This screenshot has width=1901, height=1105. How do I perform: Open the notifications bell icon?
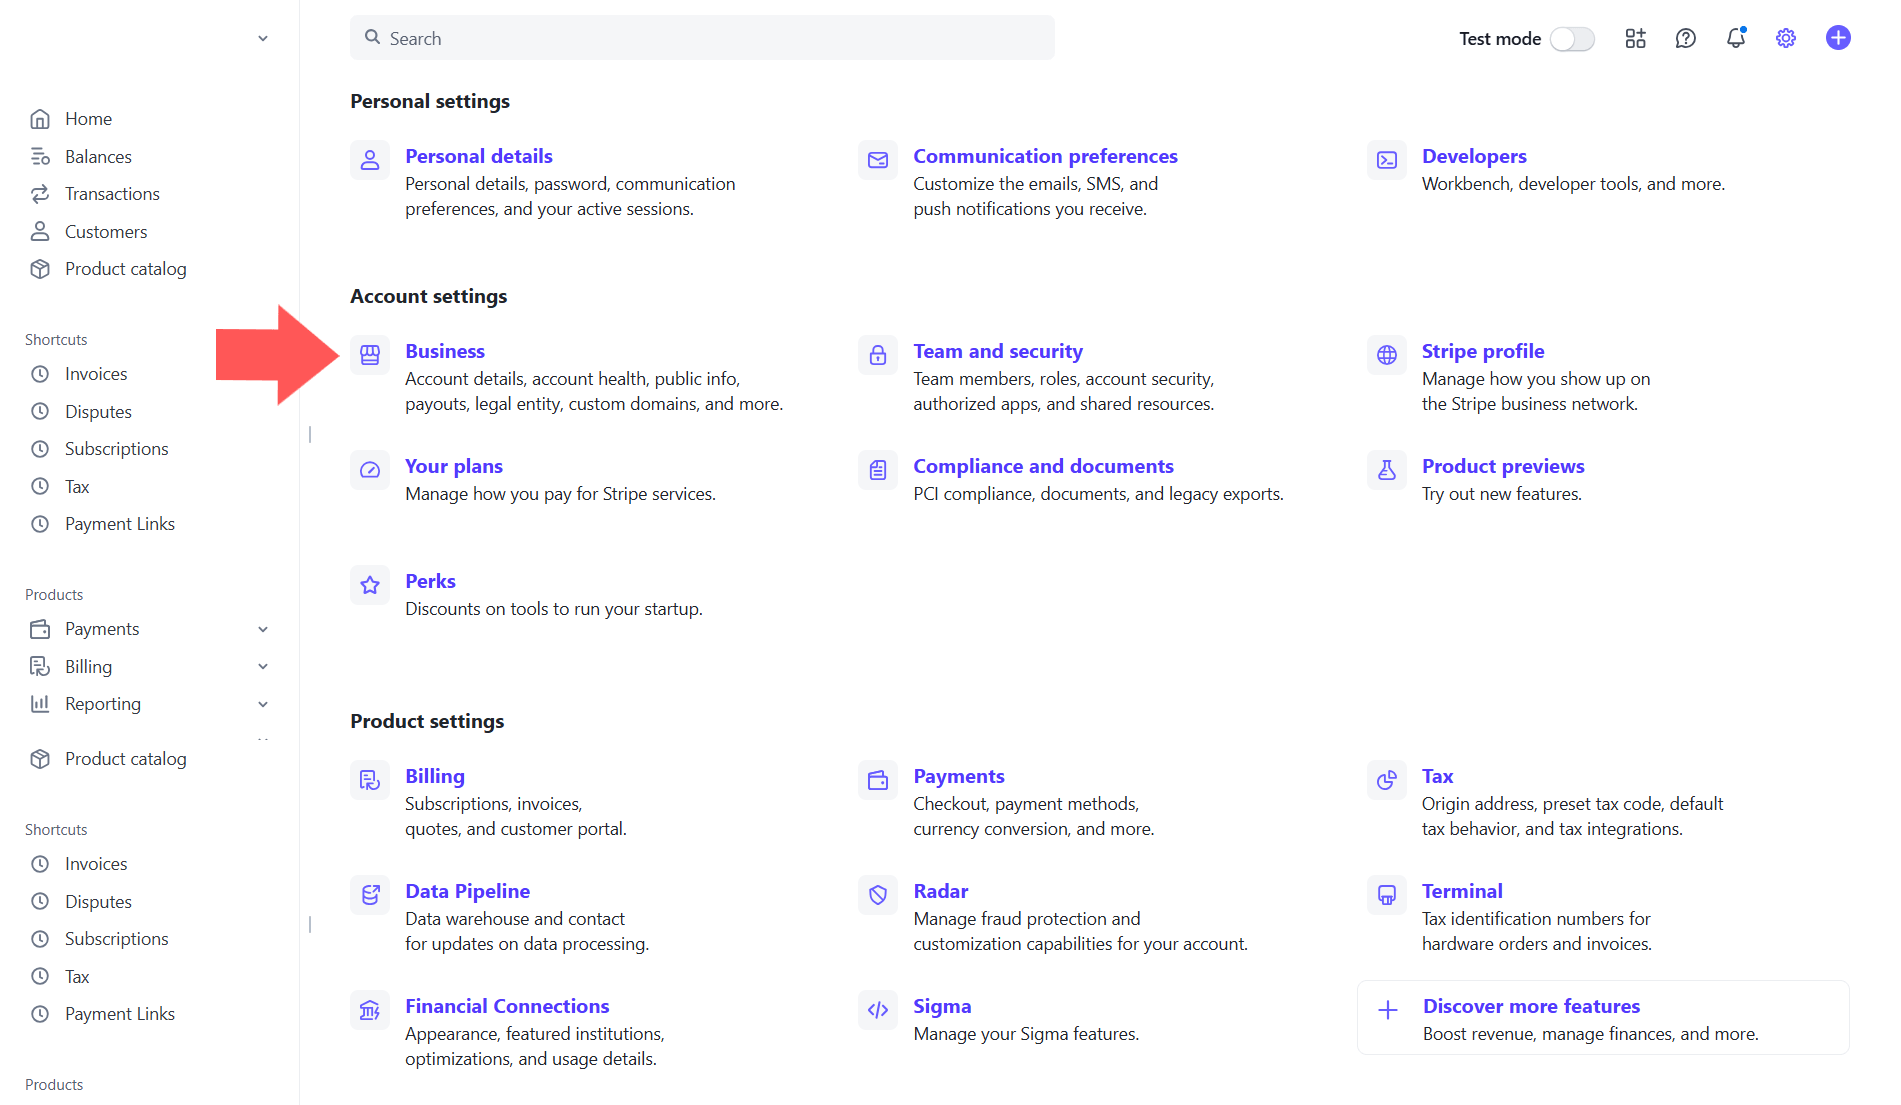(1736, 38)
